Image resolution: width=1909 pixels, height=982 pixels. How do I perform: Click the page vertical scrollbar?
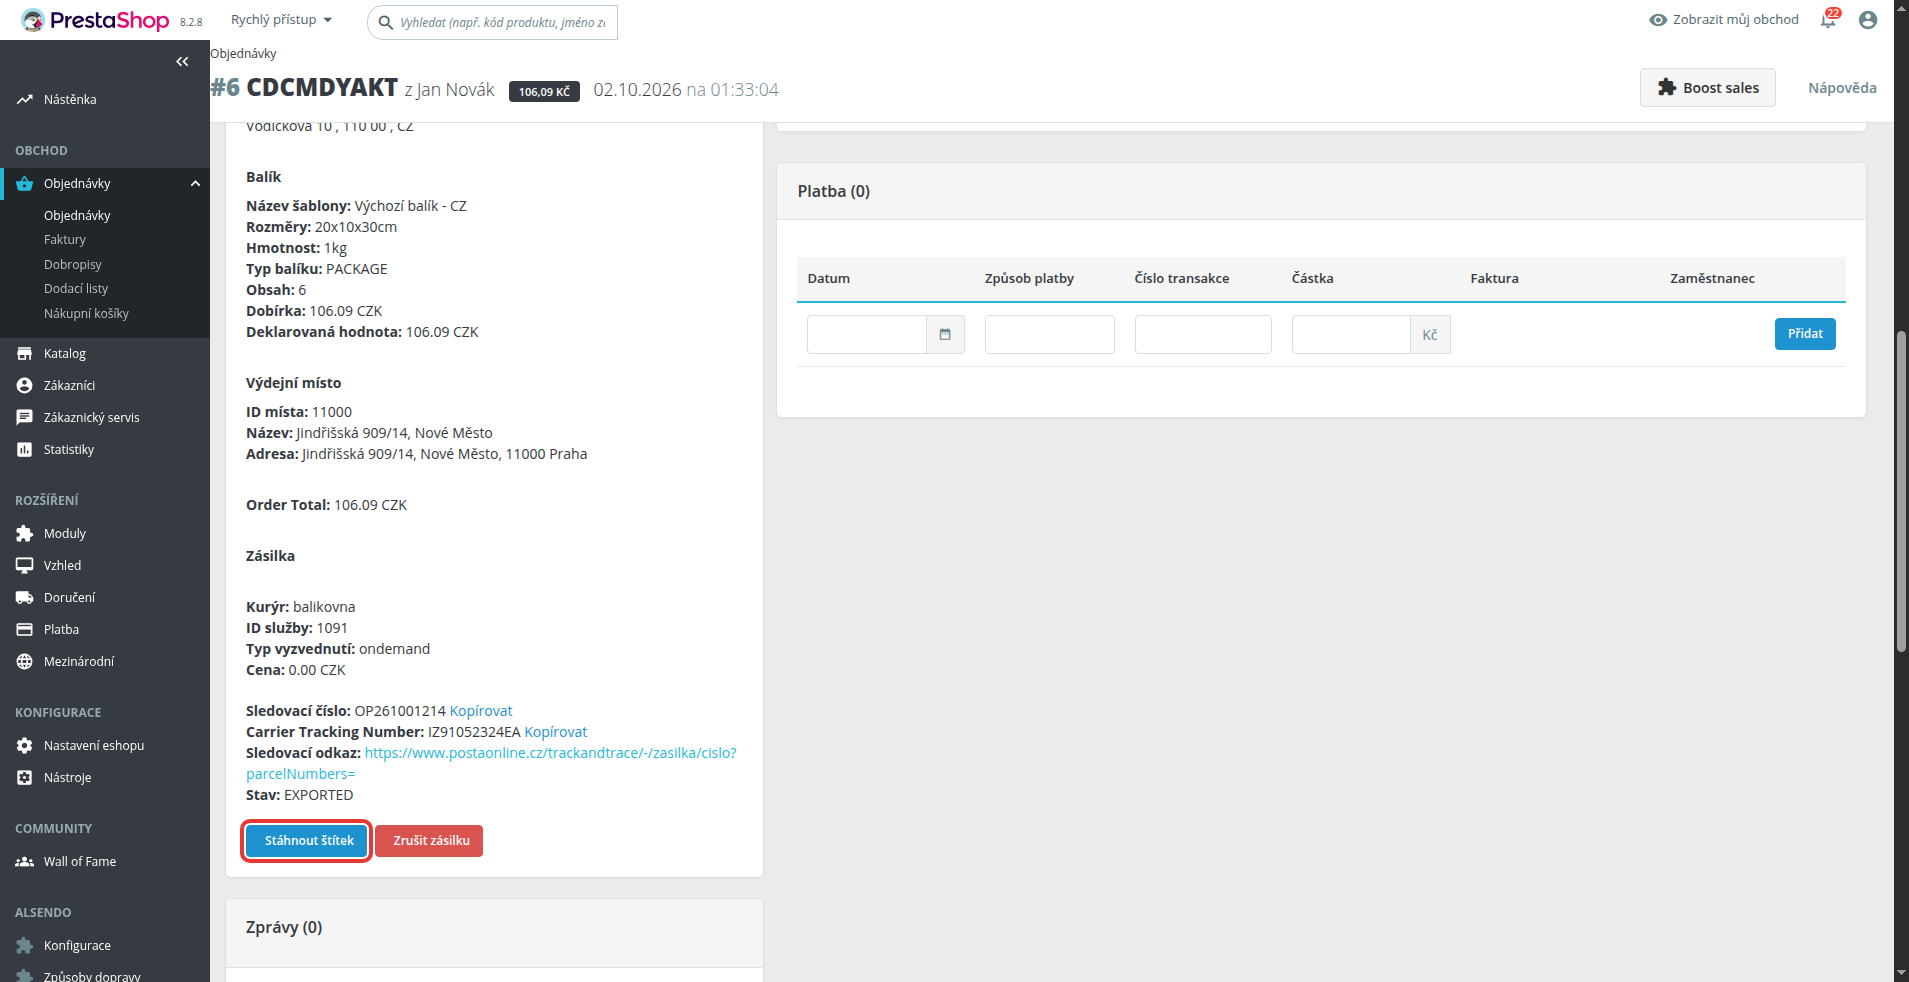[1901, 492]
